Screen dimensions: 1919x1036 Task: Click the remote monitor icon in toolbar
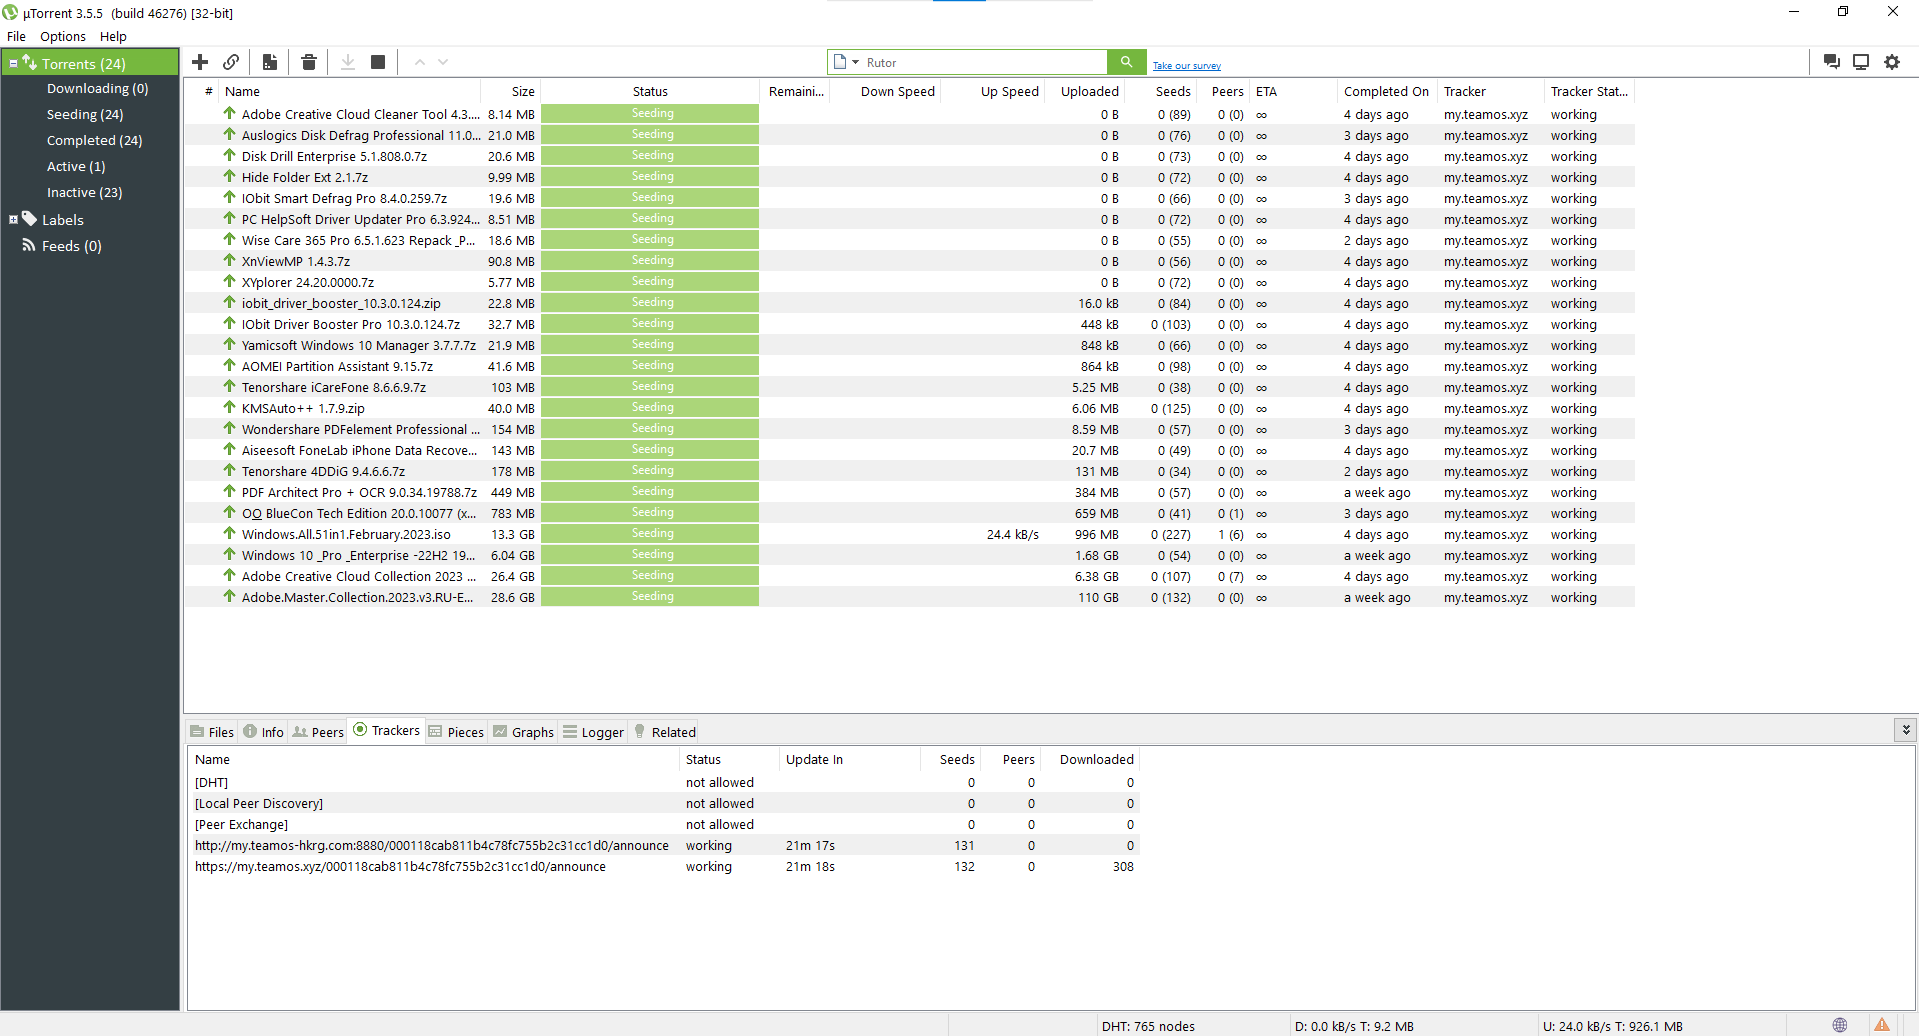tap(1861, 62)
